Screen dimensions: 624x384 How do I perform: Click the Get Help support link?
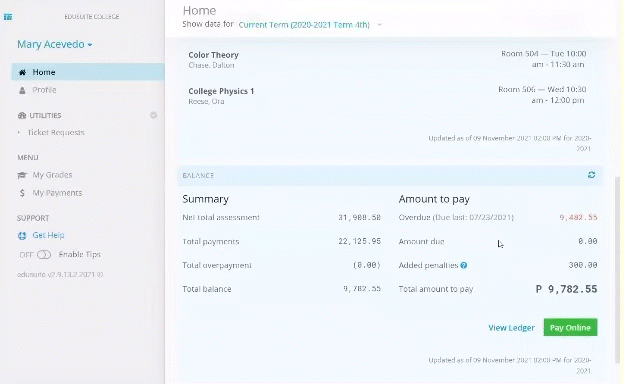(48, 236)
